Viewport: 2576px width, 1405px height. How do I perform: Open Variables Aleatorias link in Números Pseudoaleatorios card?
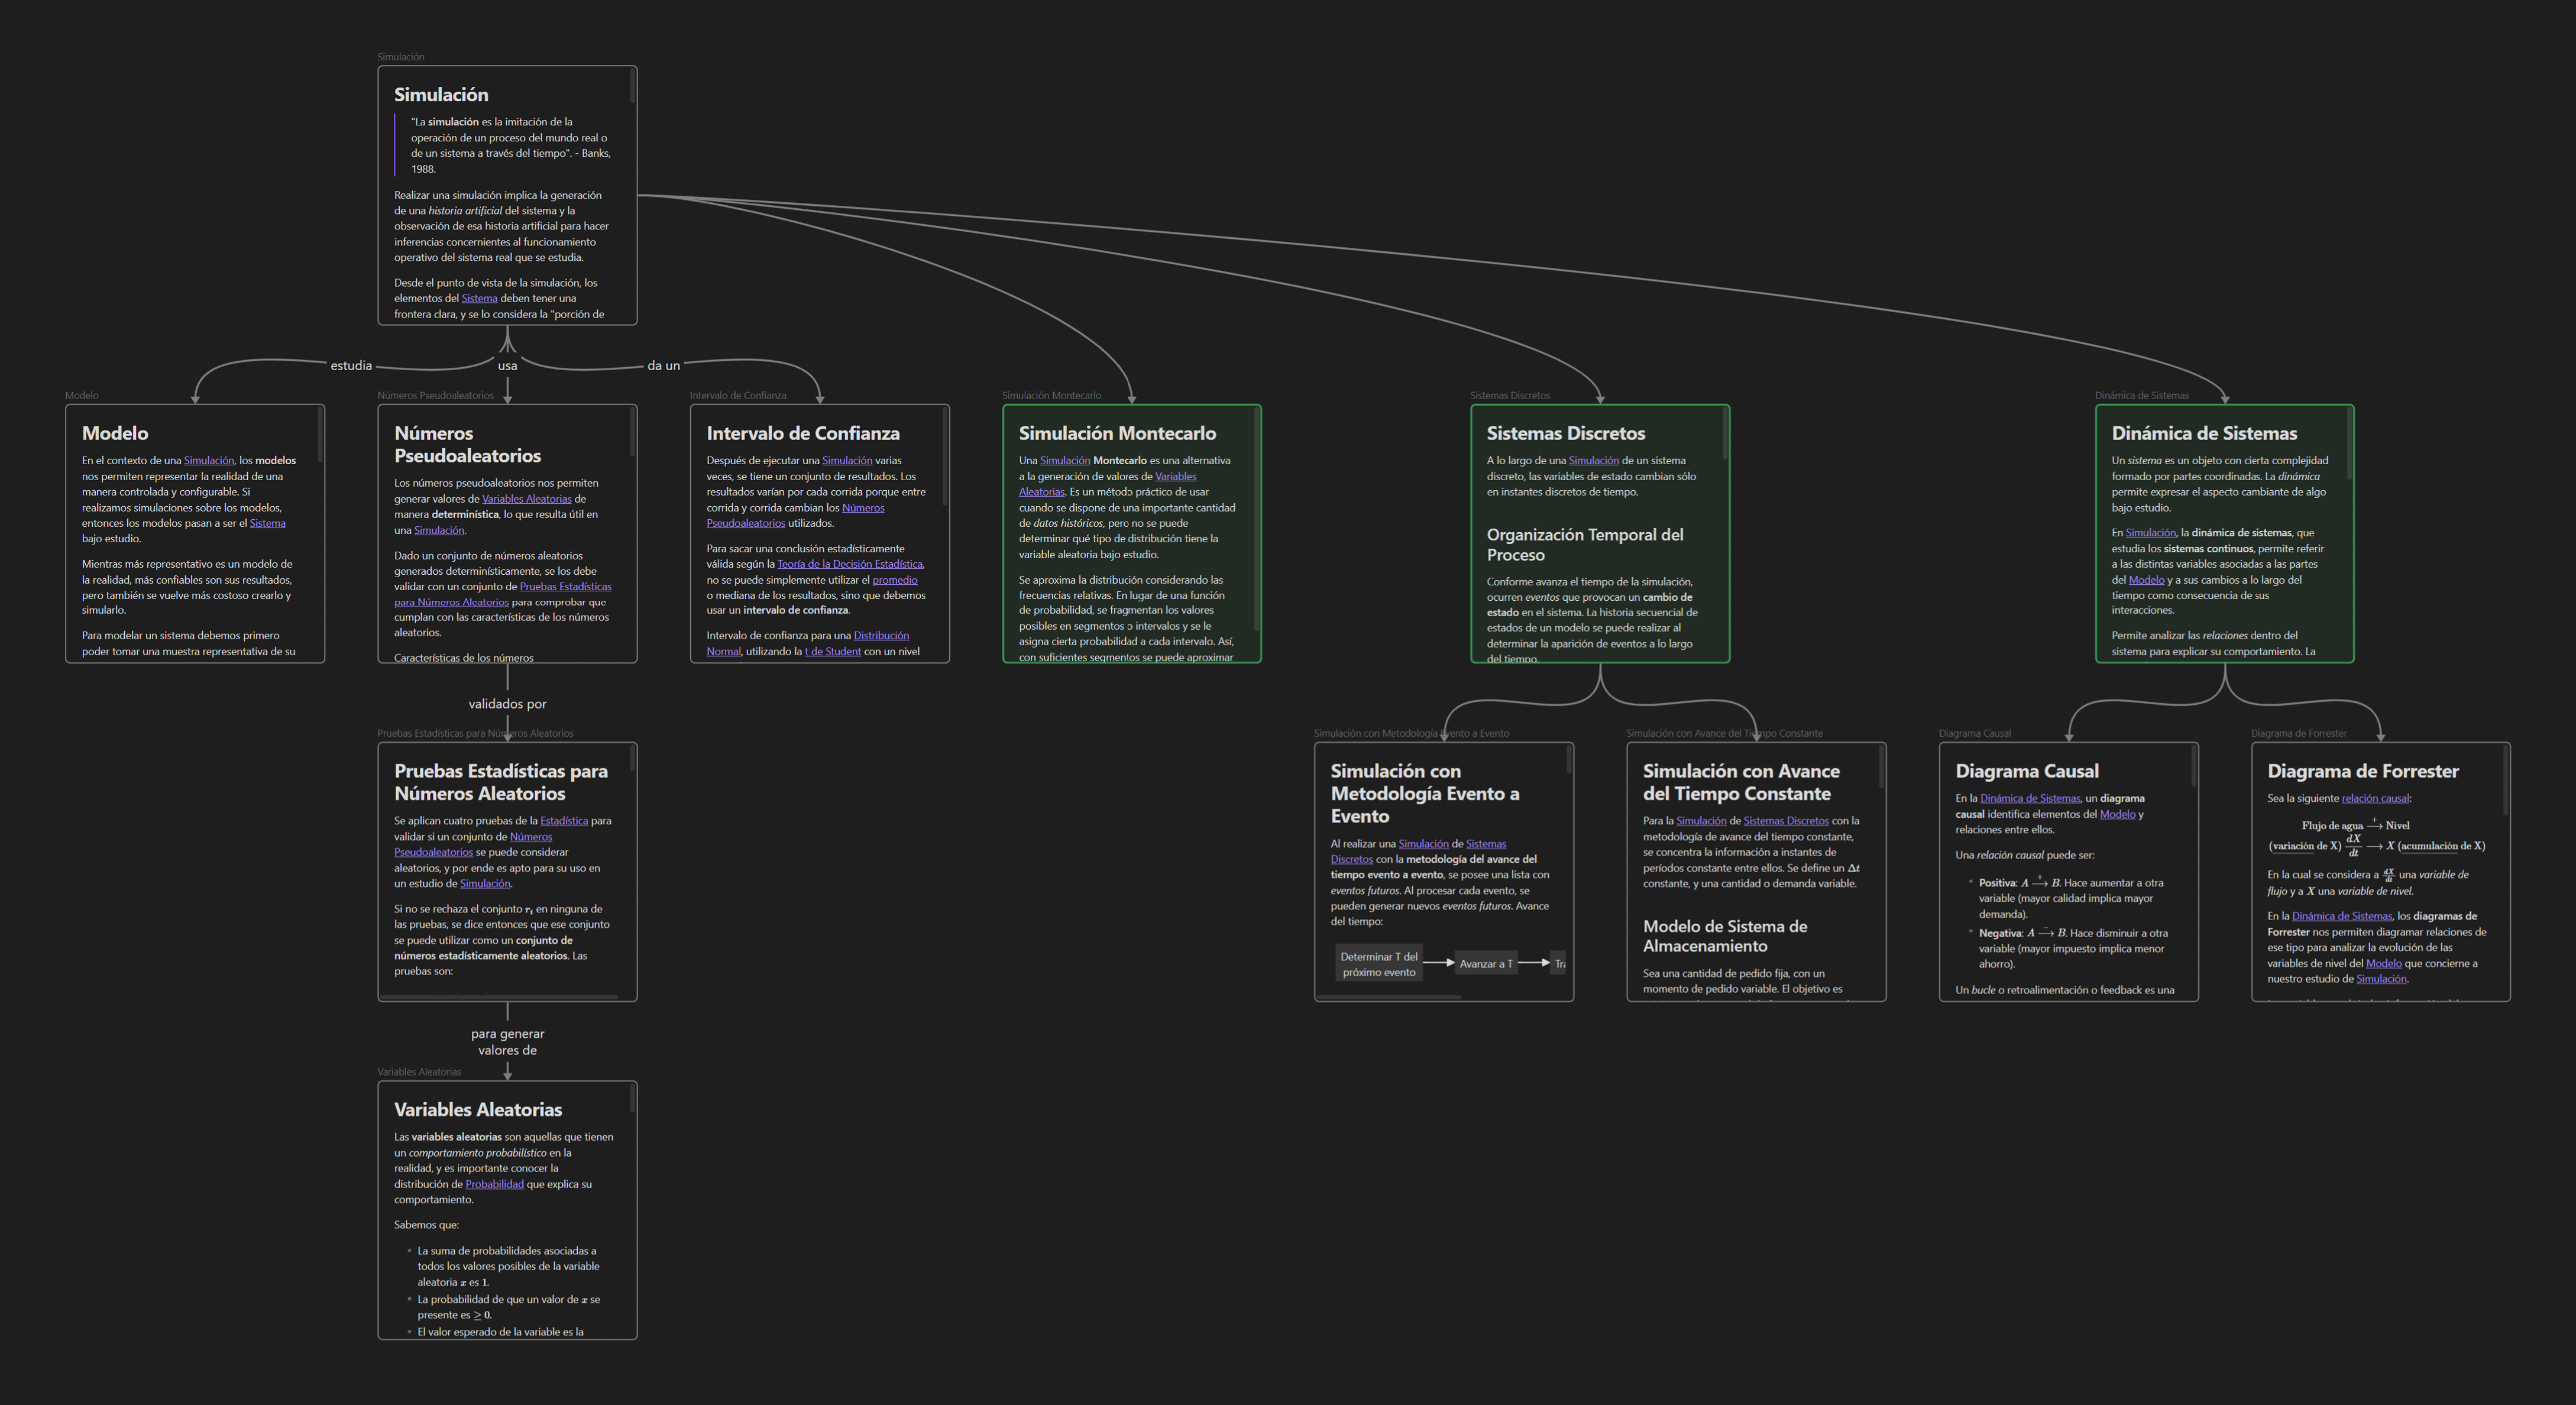(x=527, y=499)
